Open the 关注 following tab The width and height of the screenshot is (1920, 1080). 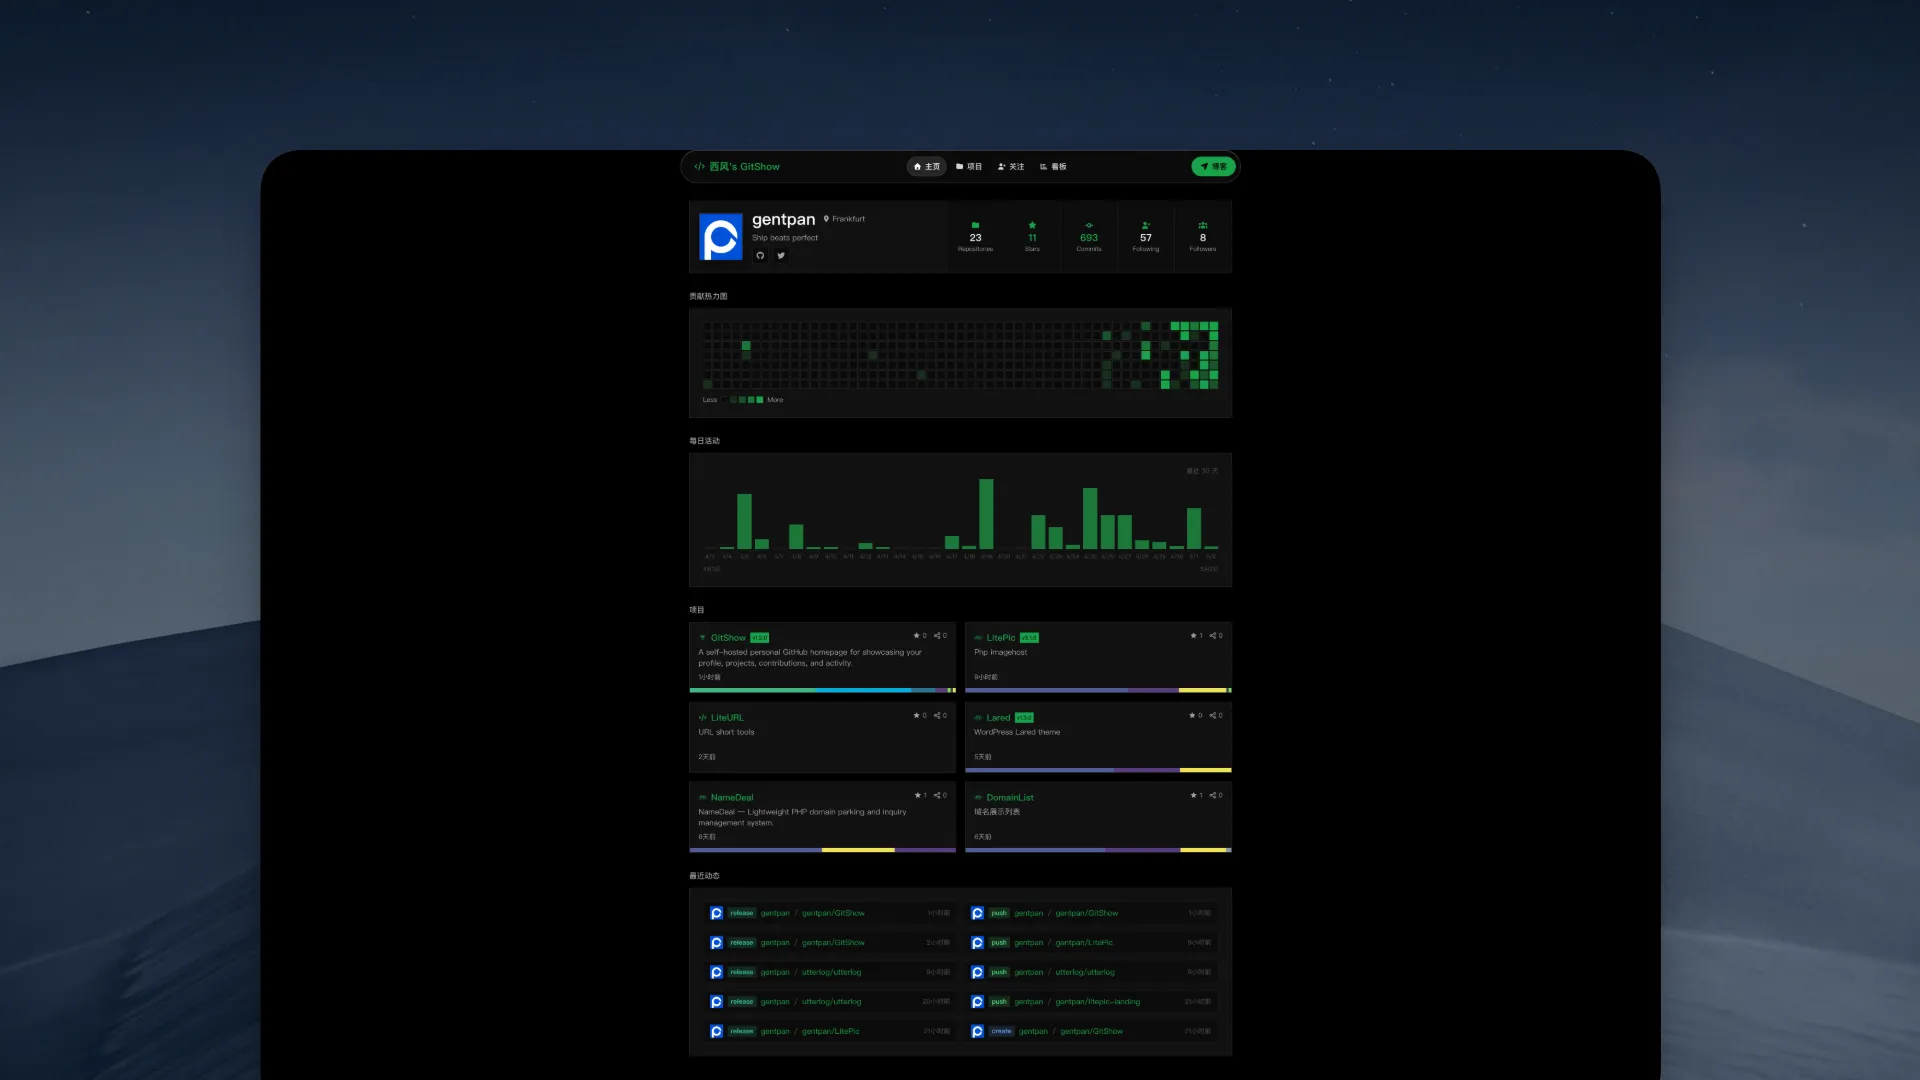(1011, 167)
